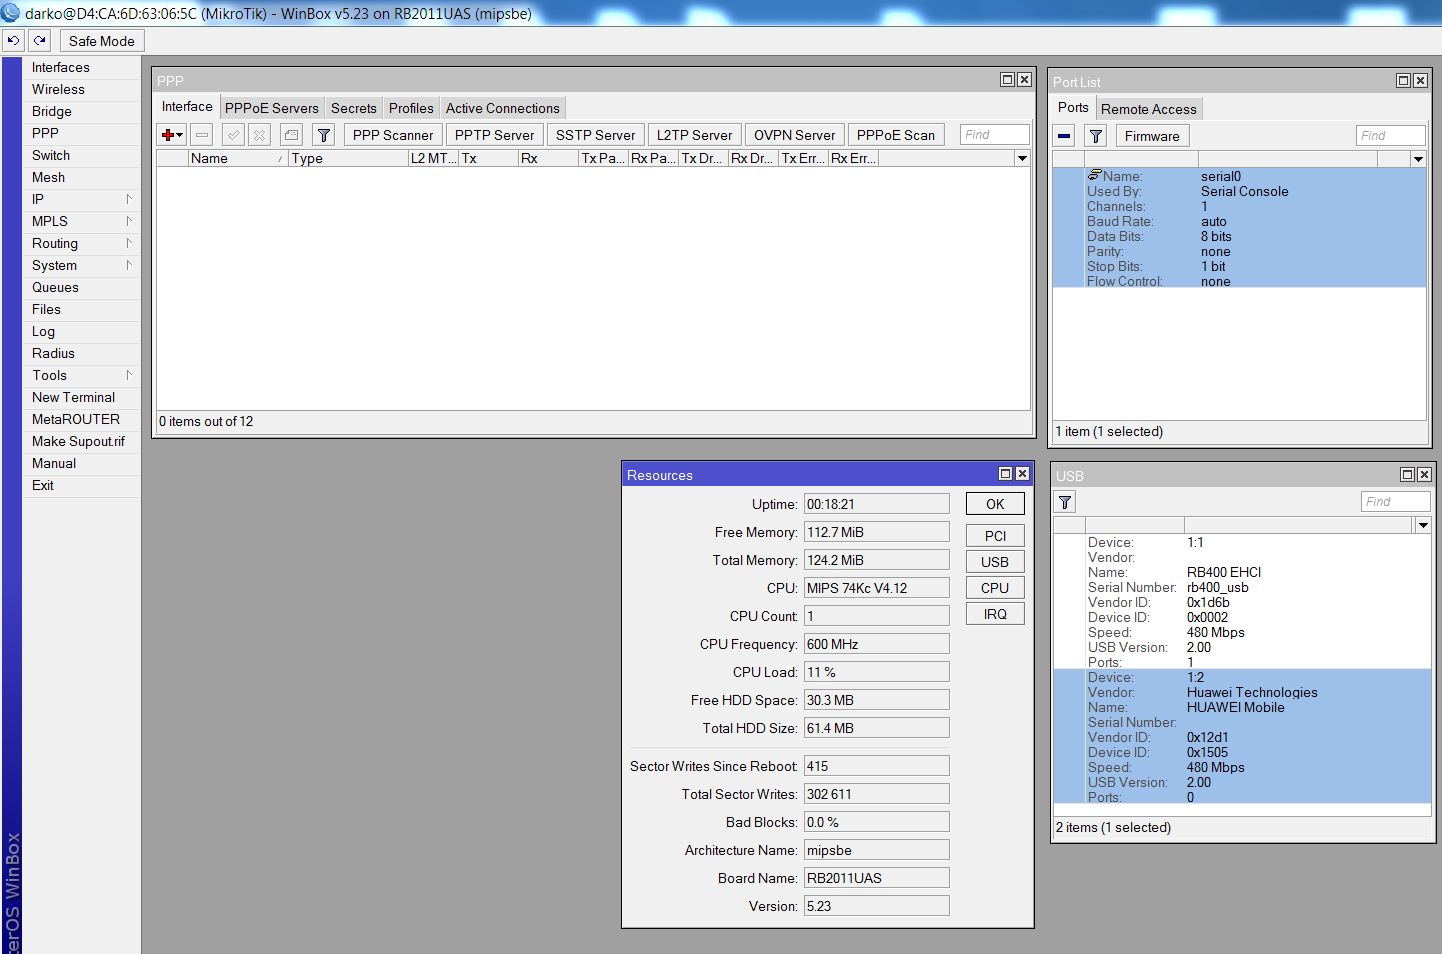This screenshot has height=954, width=1442.
Task: Click the comment icon in PPP toolbar
Action: (291, 135)
